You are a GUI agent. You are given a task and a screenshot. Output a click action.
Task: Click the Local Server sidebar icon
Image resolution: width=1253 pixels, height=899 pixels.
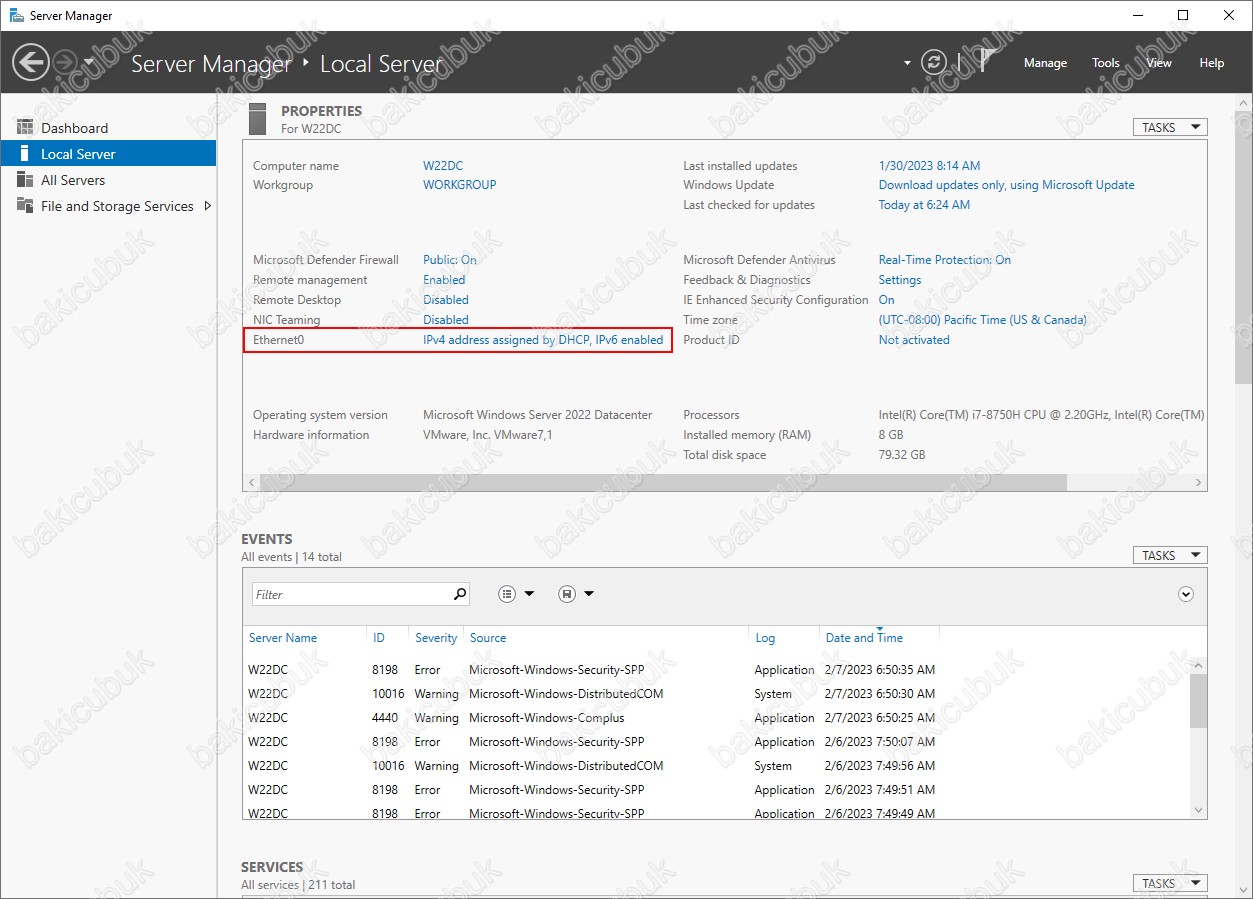click(25, 154)
